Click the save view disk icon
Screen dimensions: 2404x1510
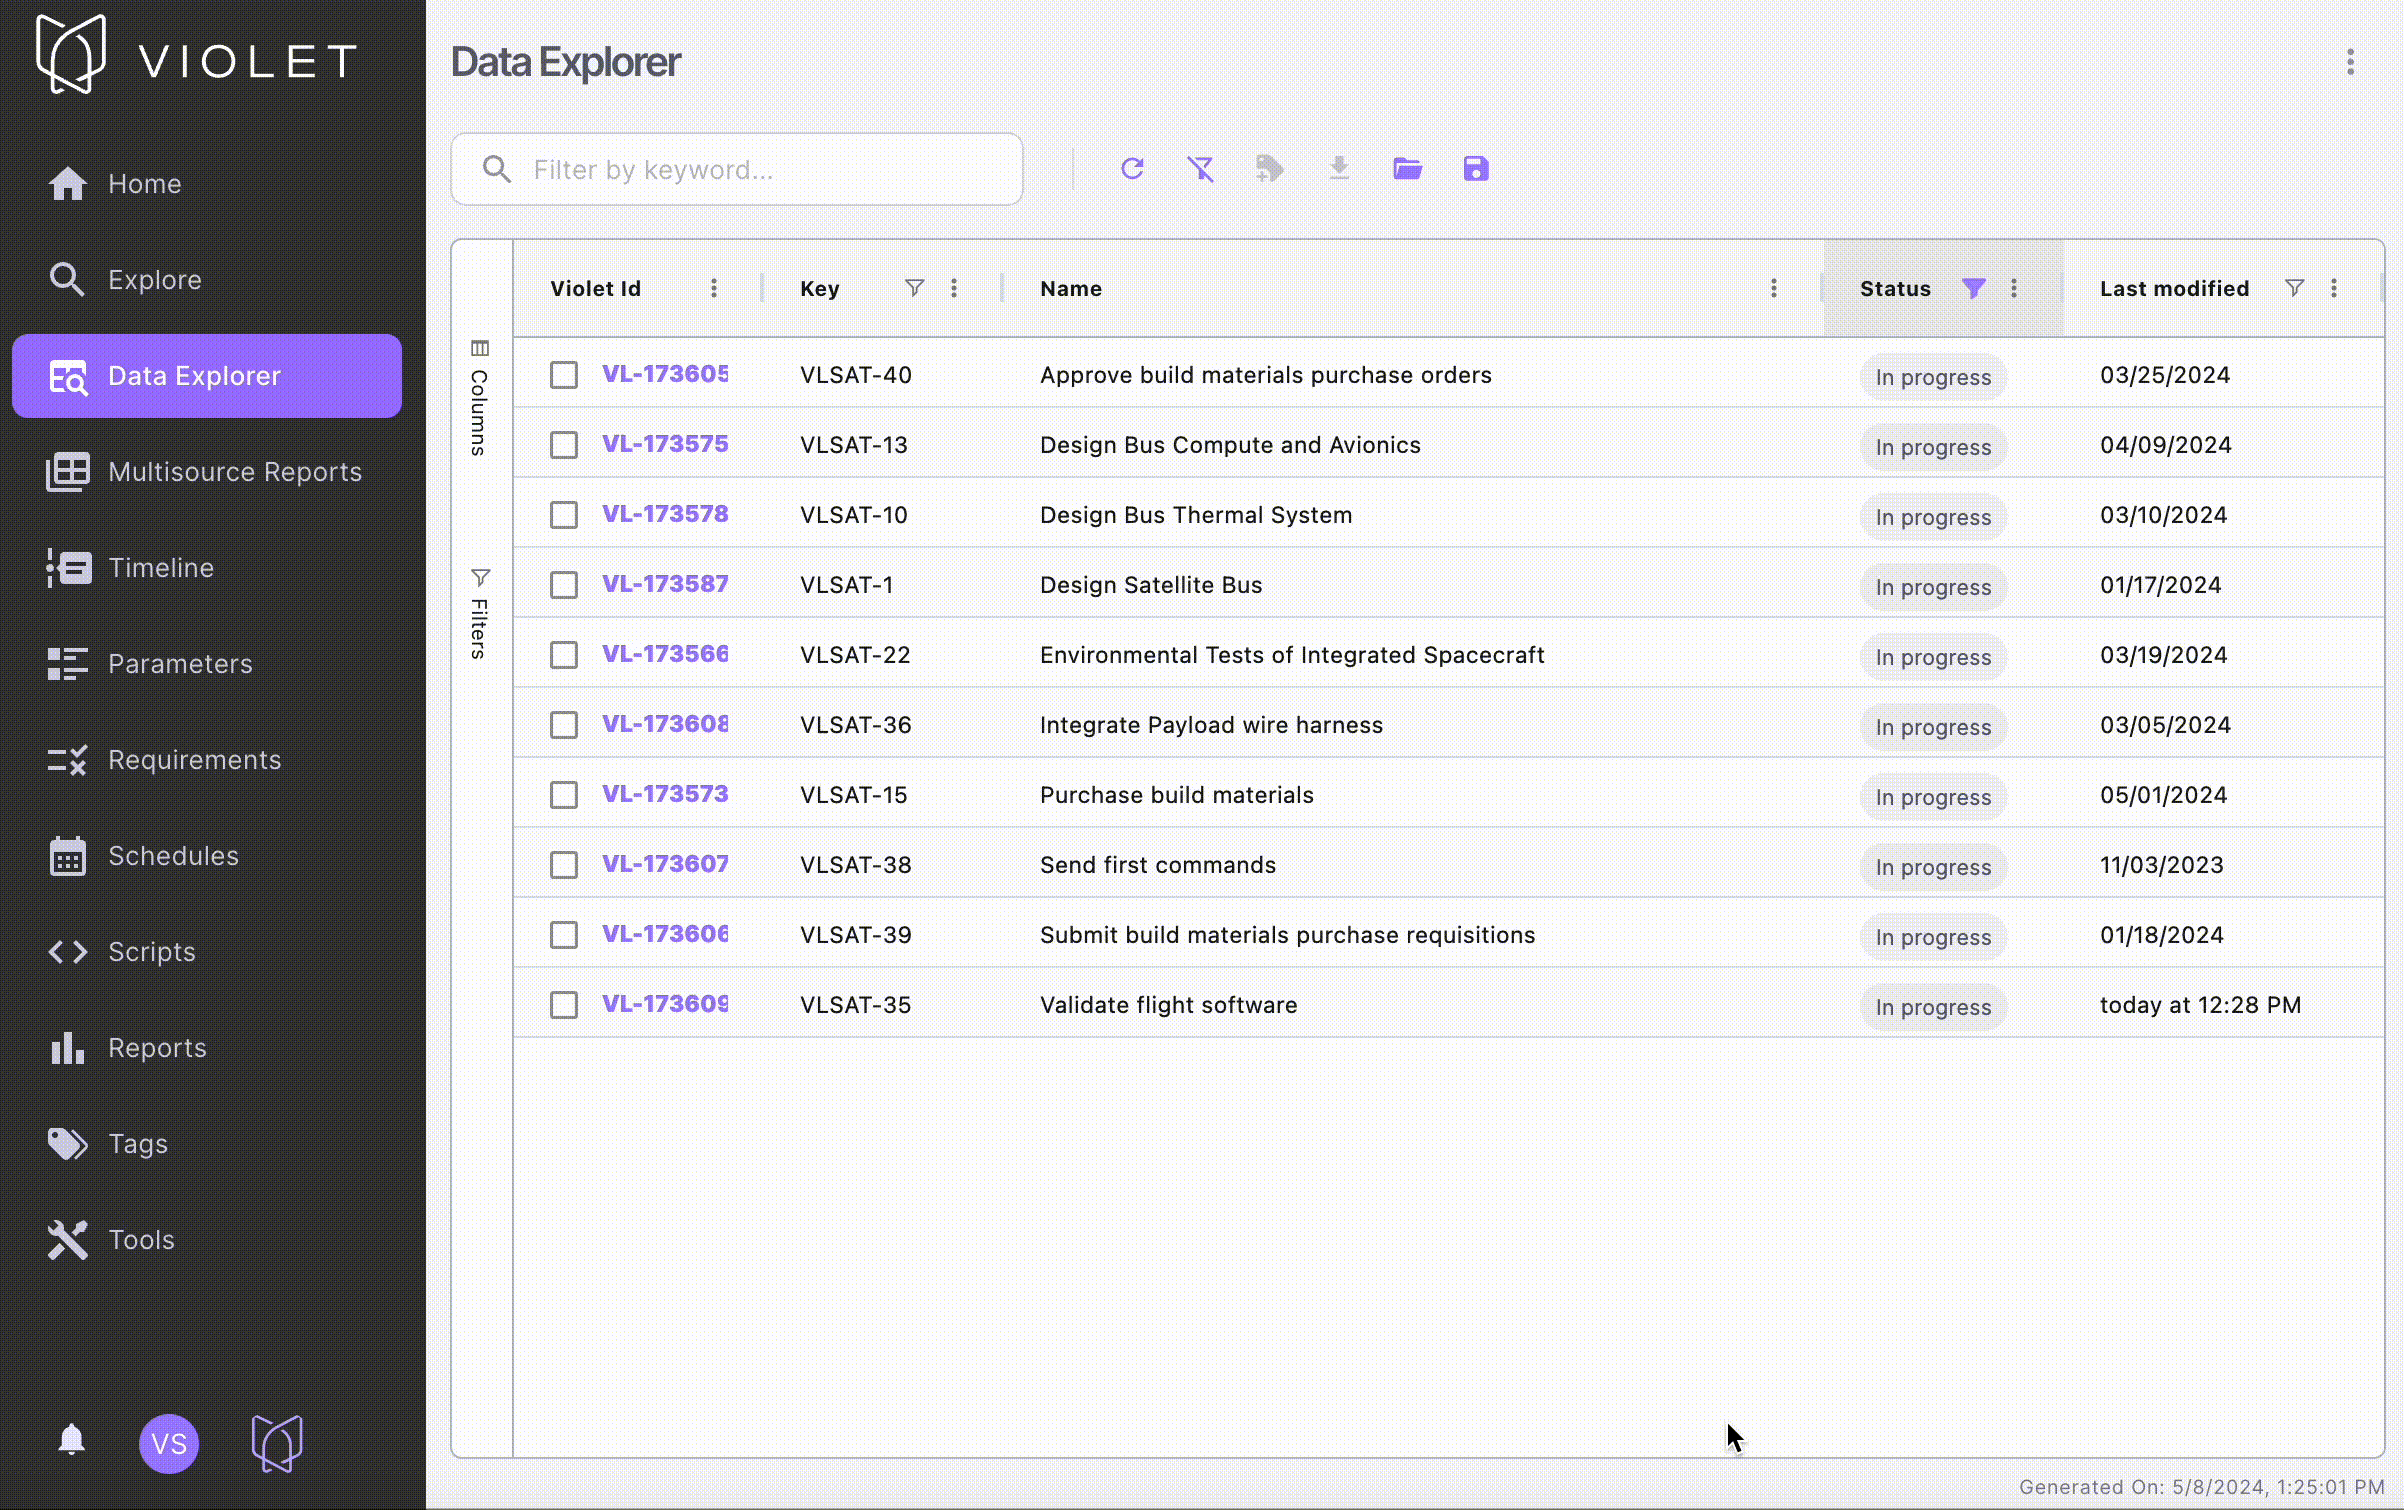tap(1476, 169)
